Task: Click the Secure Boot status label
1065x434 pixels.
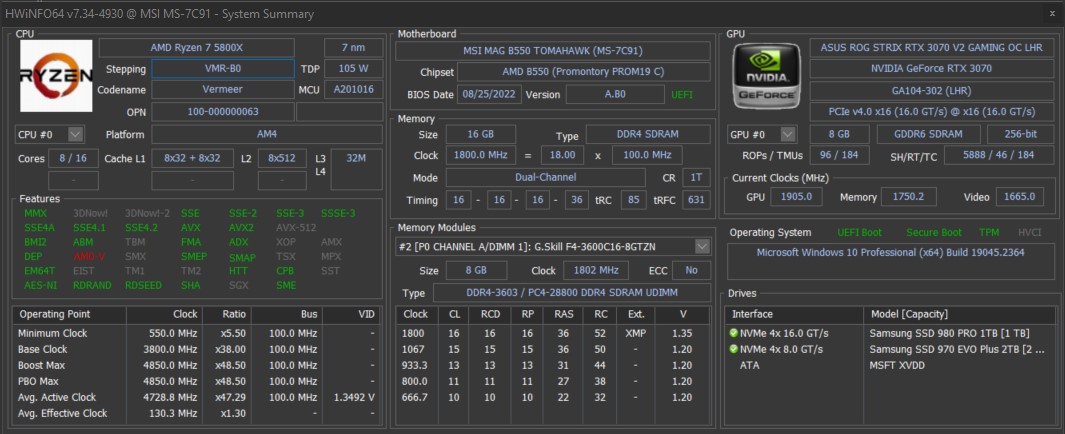Action: 934,232
